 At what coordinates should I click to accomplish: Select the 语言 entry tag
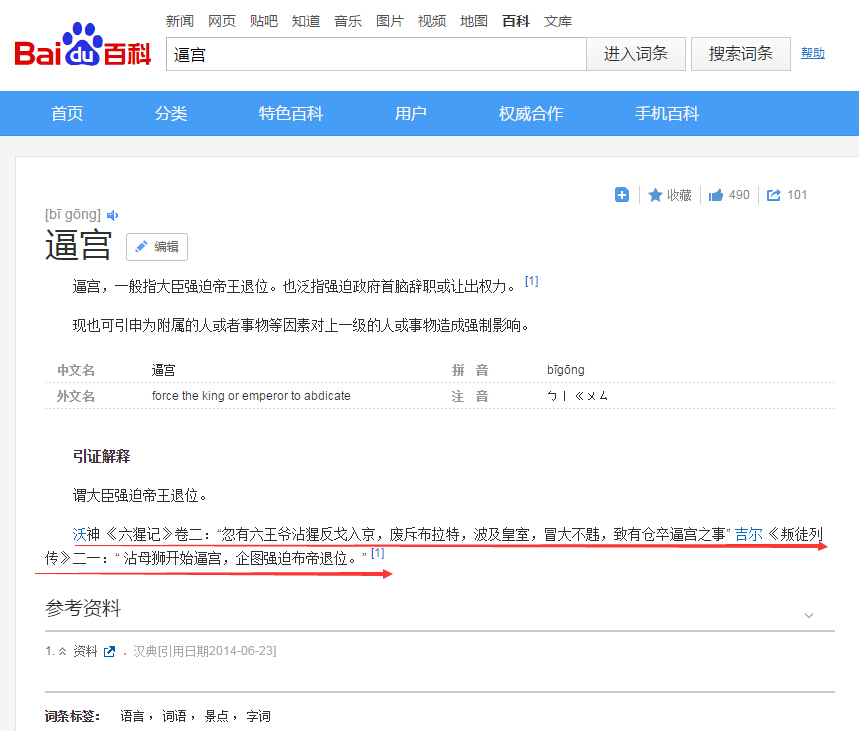132,716
